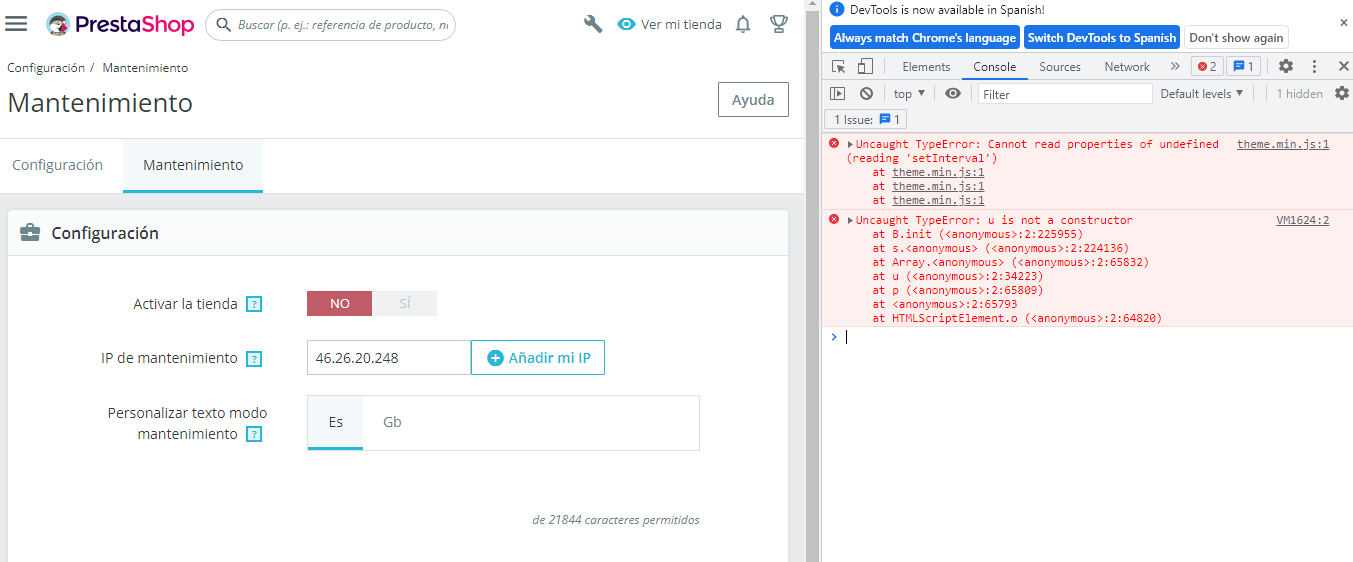
Task: Click the '1 hidden' messages text
Action: 1299,93
